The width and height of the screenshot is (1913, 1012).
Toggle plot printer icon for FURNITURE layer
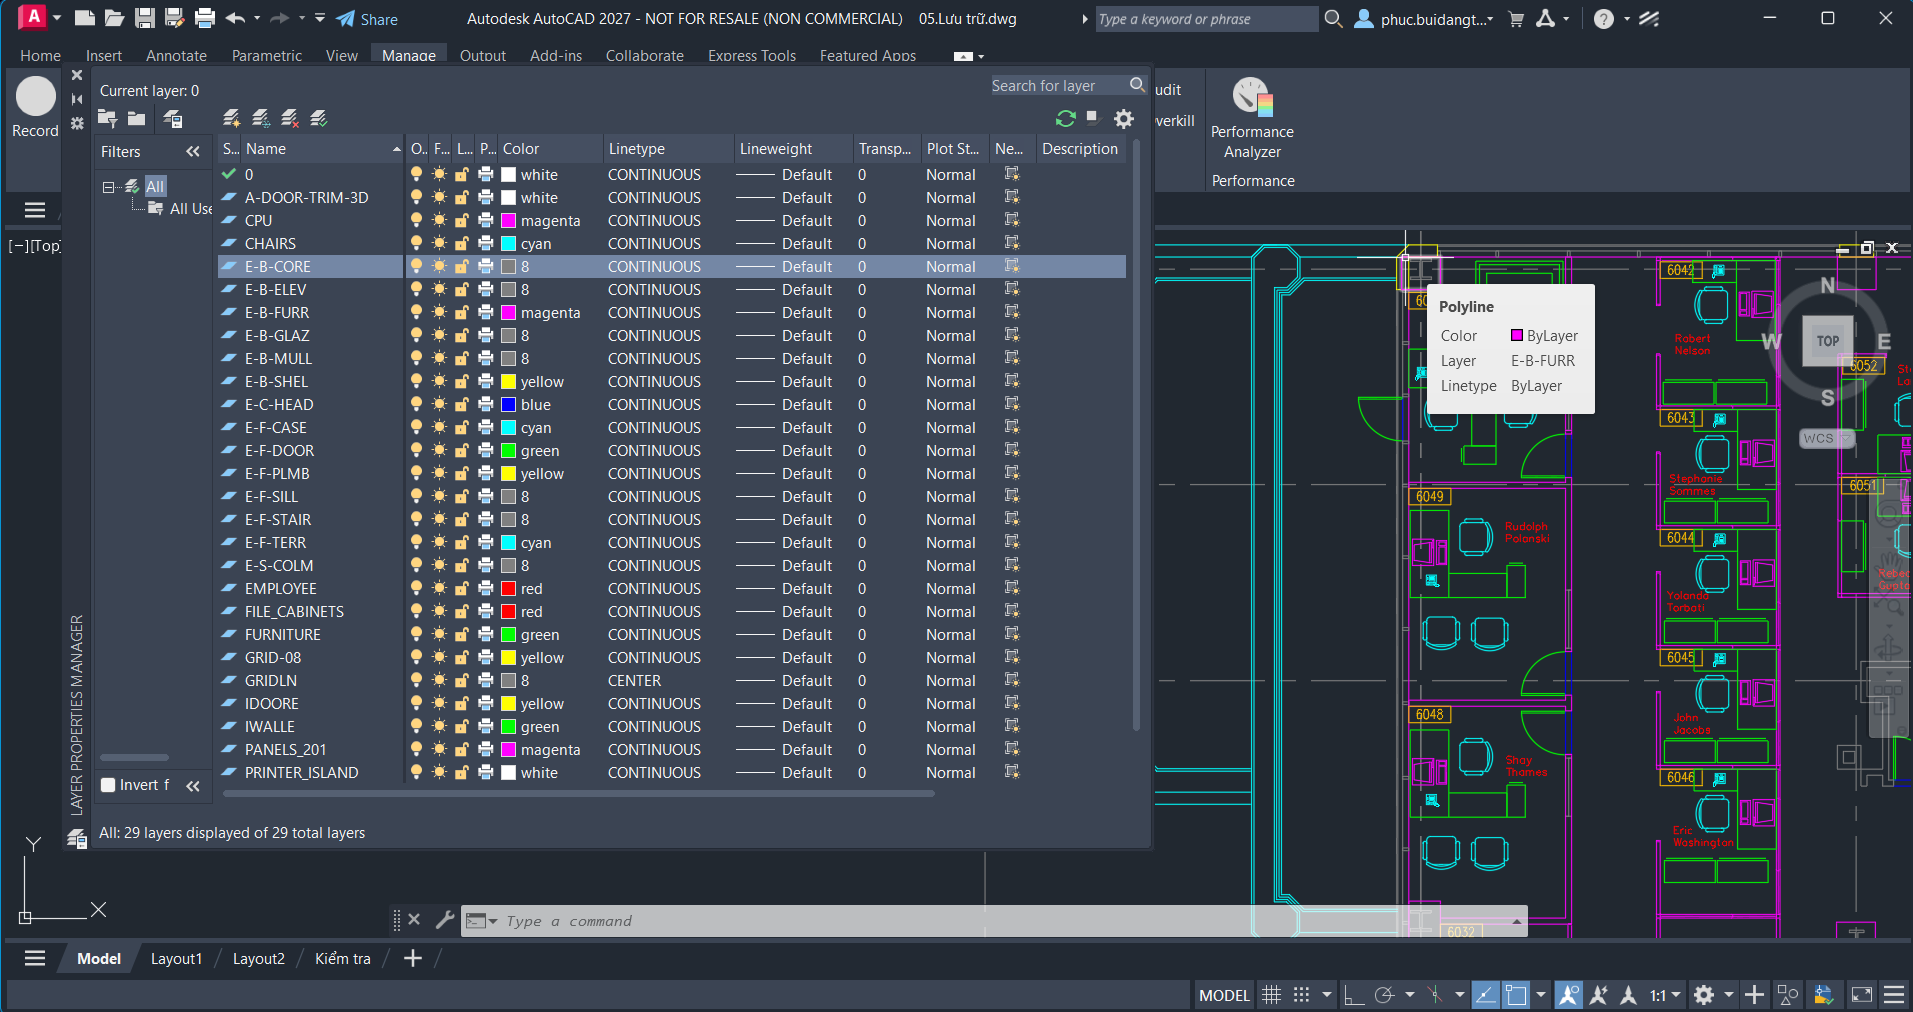pos(486,634)
